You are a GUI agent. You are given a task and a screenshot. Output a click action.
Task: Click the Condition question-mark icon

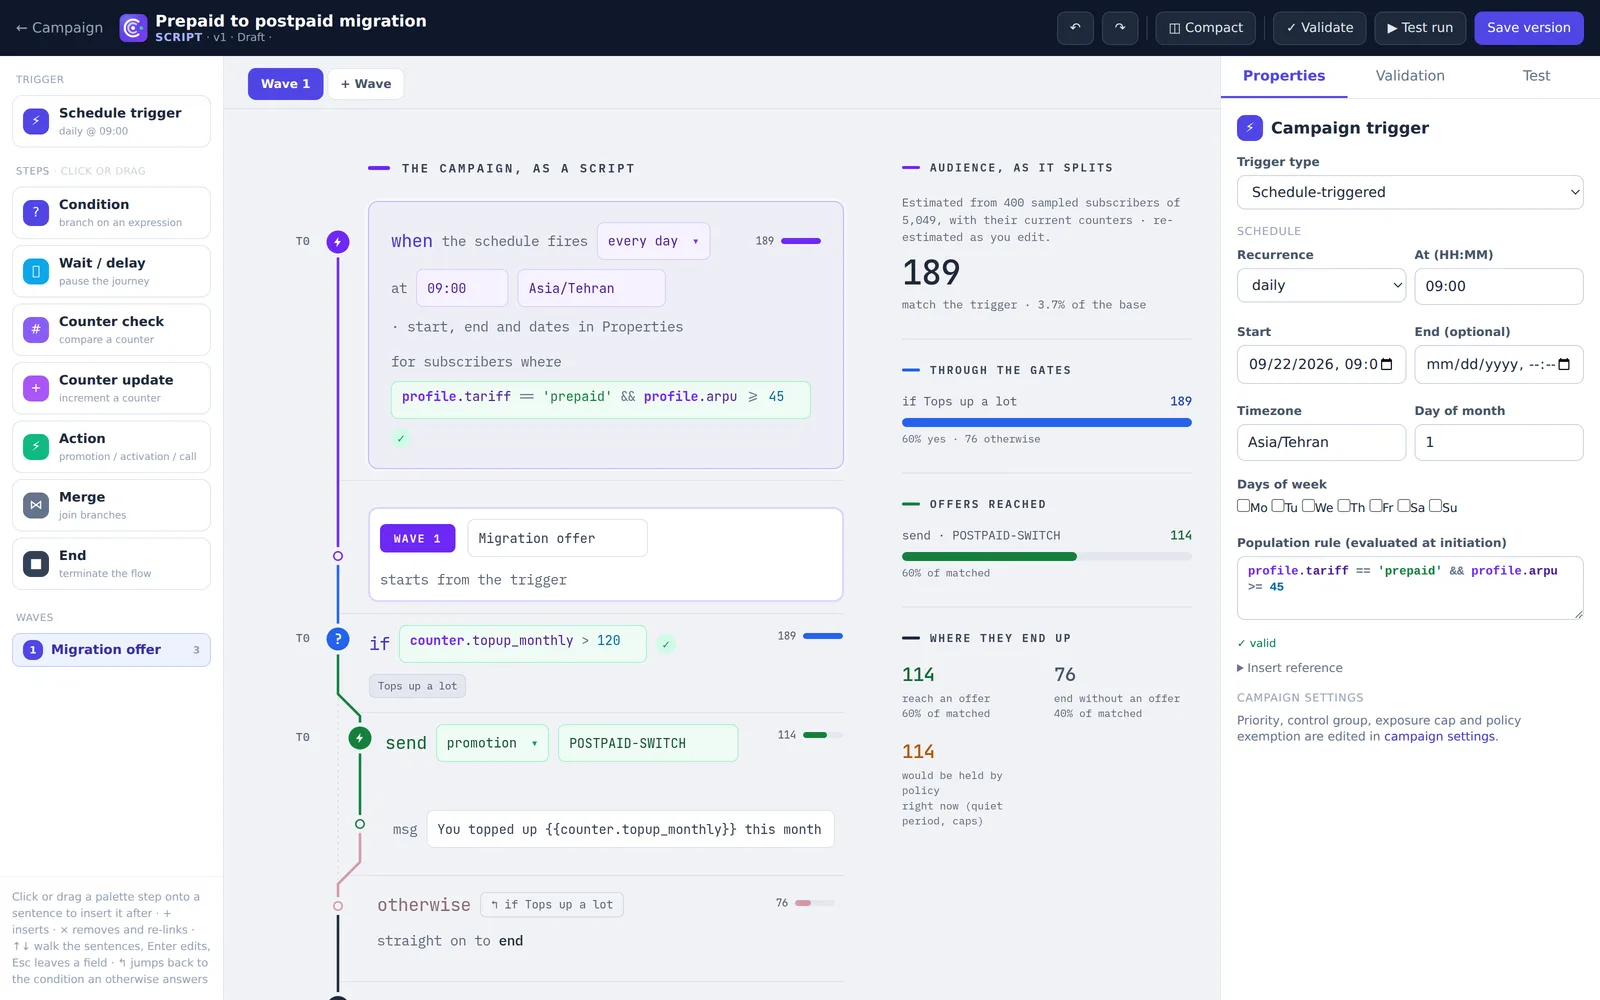(x=36, y=212)
